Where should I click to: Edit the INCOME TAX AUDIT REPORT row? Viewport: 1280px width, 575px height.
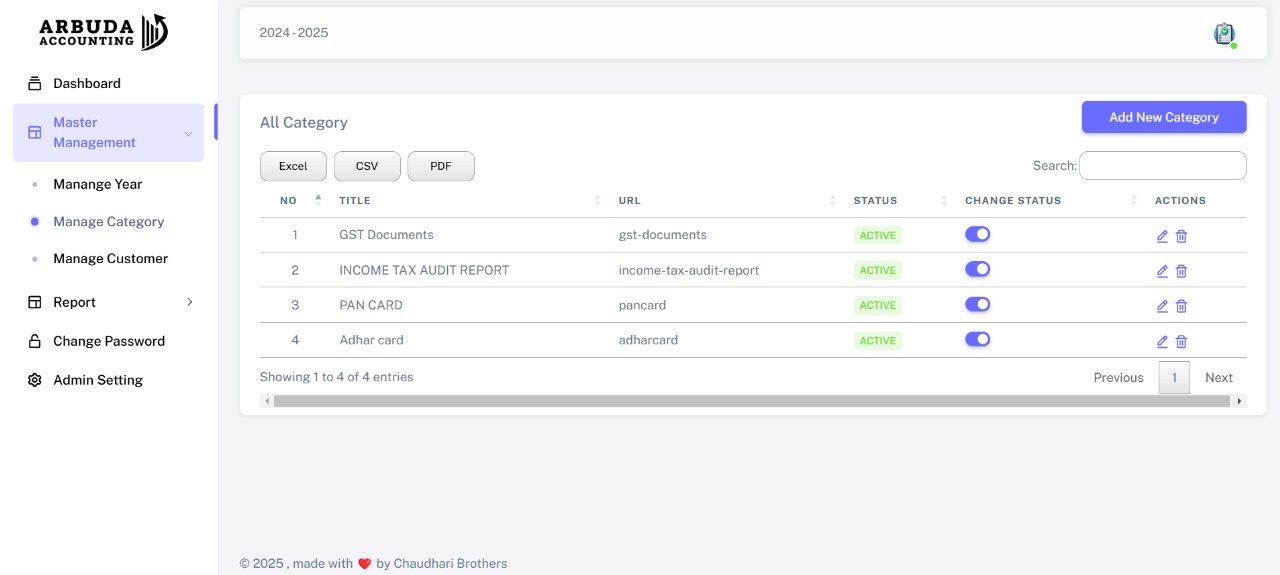pos(1162,271)
